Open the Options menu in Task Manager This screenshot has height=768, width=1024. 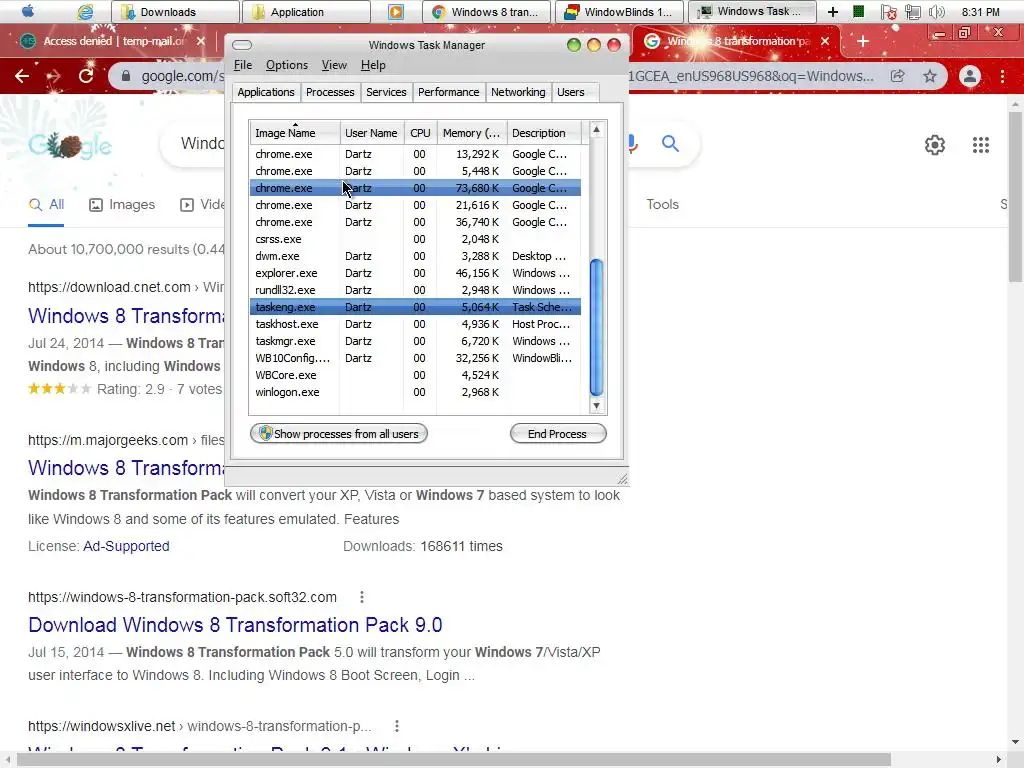click(287, 65)
